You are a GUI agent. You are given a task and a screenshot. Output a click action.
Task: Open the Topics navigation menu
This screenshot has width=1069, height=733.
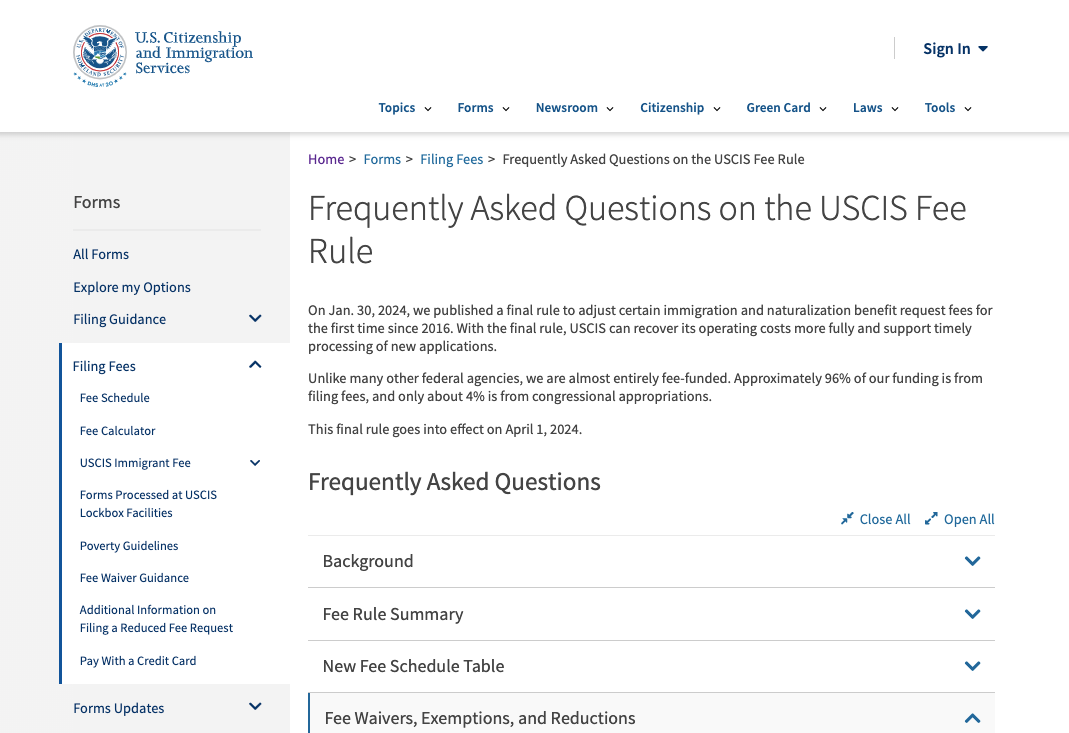(405, 108)
